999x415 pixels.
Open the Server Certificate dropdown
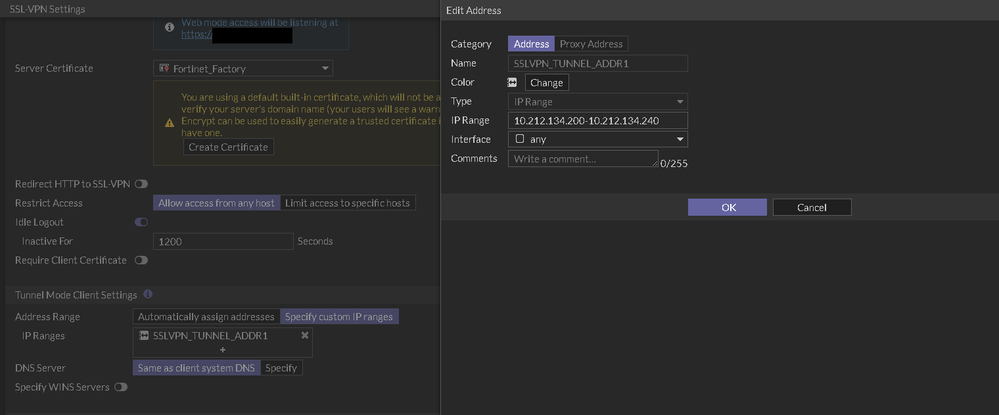click(244, 68)
